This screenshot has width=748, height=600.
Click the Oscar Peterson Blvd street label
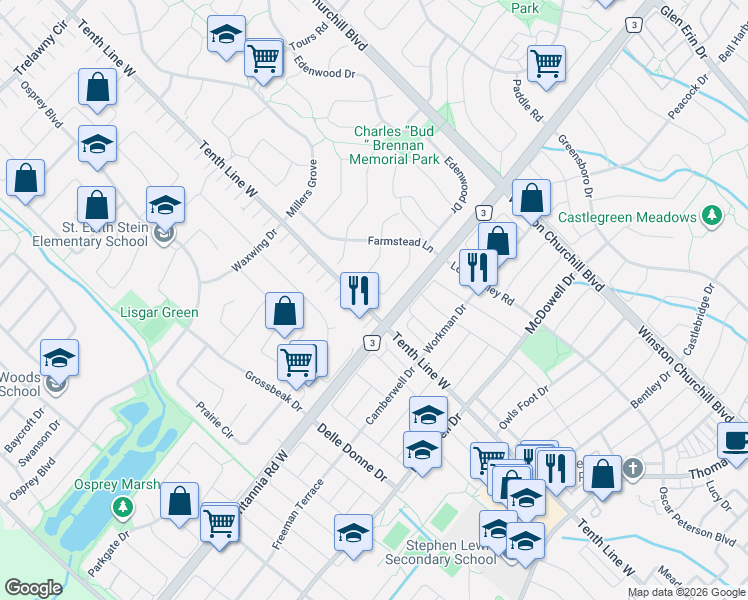(697, 516)
